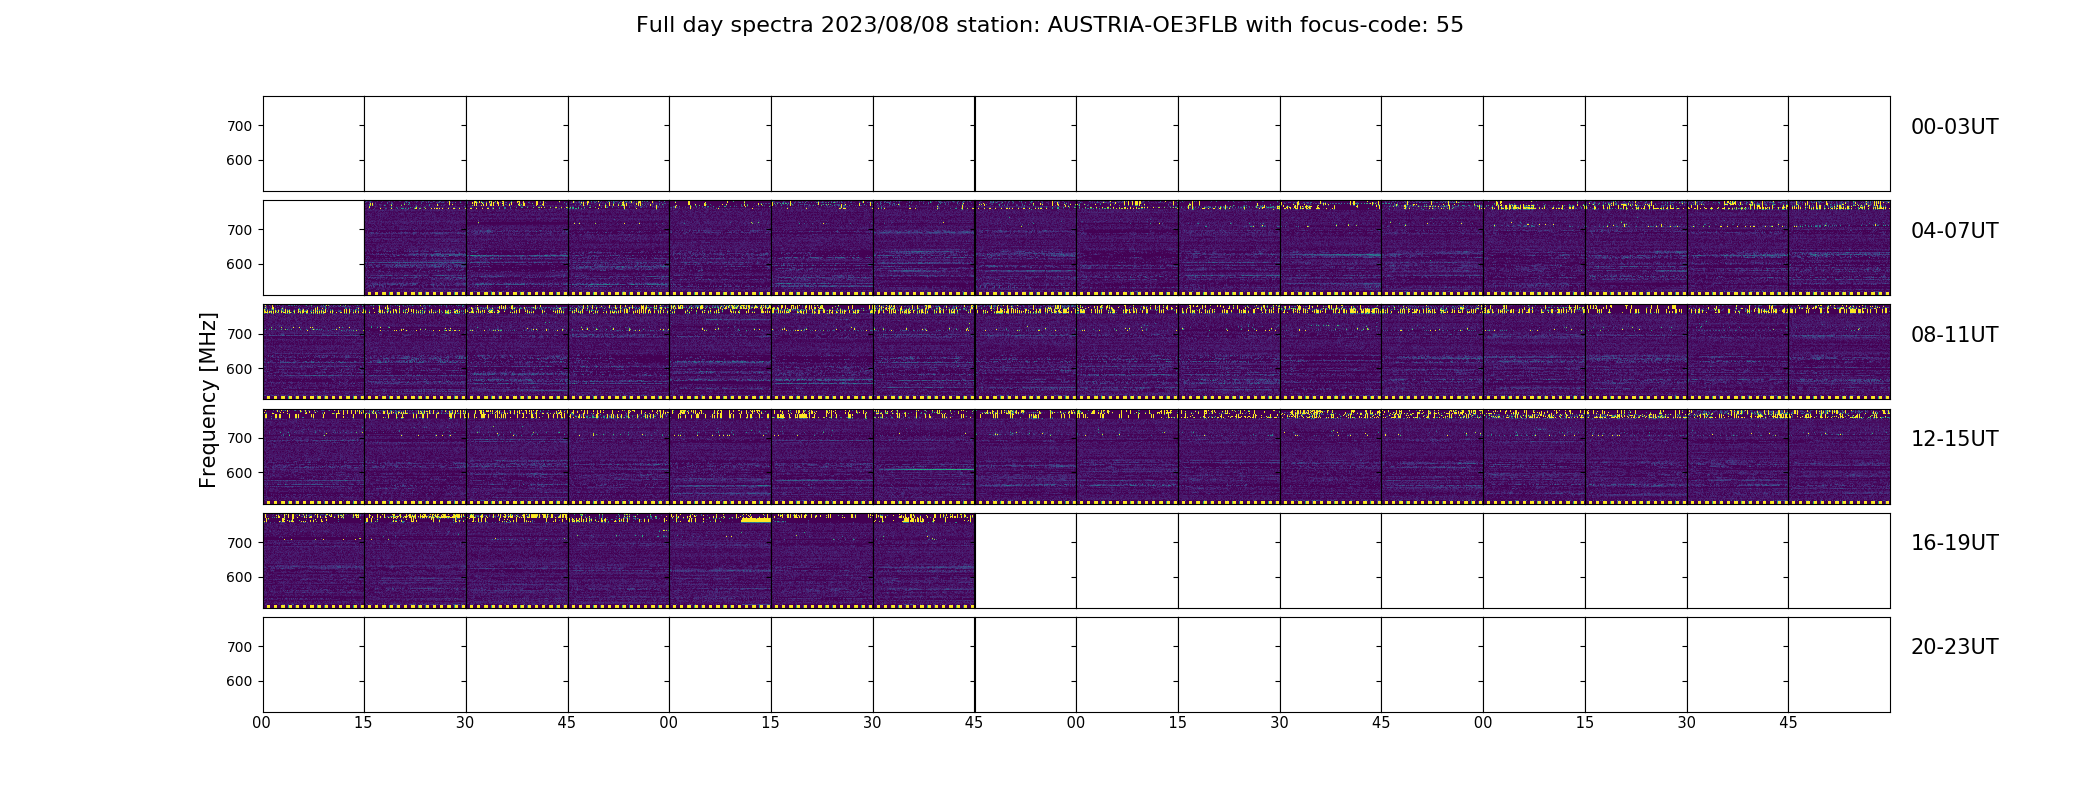Select the 04-07UT row label

pyautogui.click(x=1954, y=231)
